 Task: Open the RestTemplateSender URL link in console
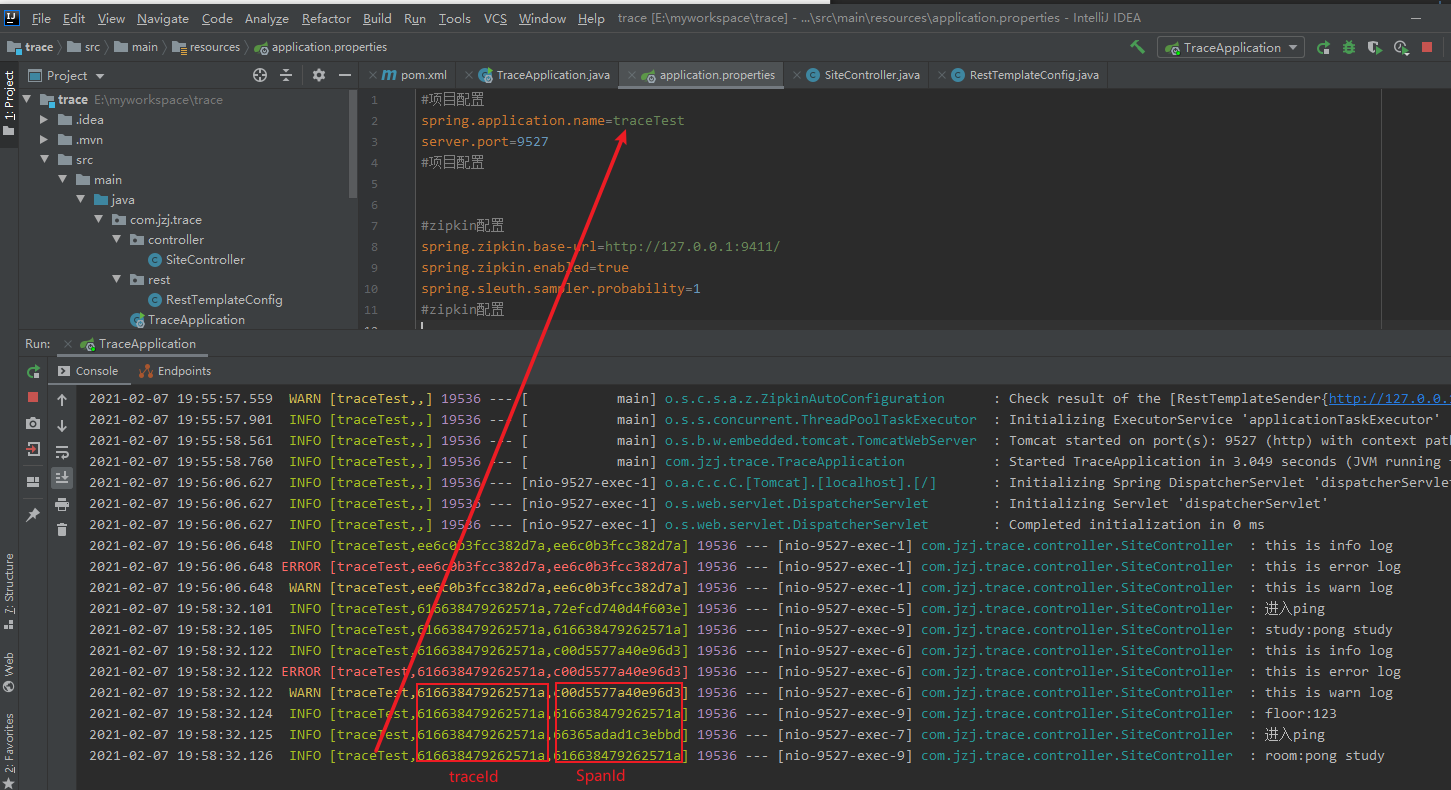tap(1388, 398)
